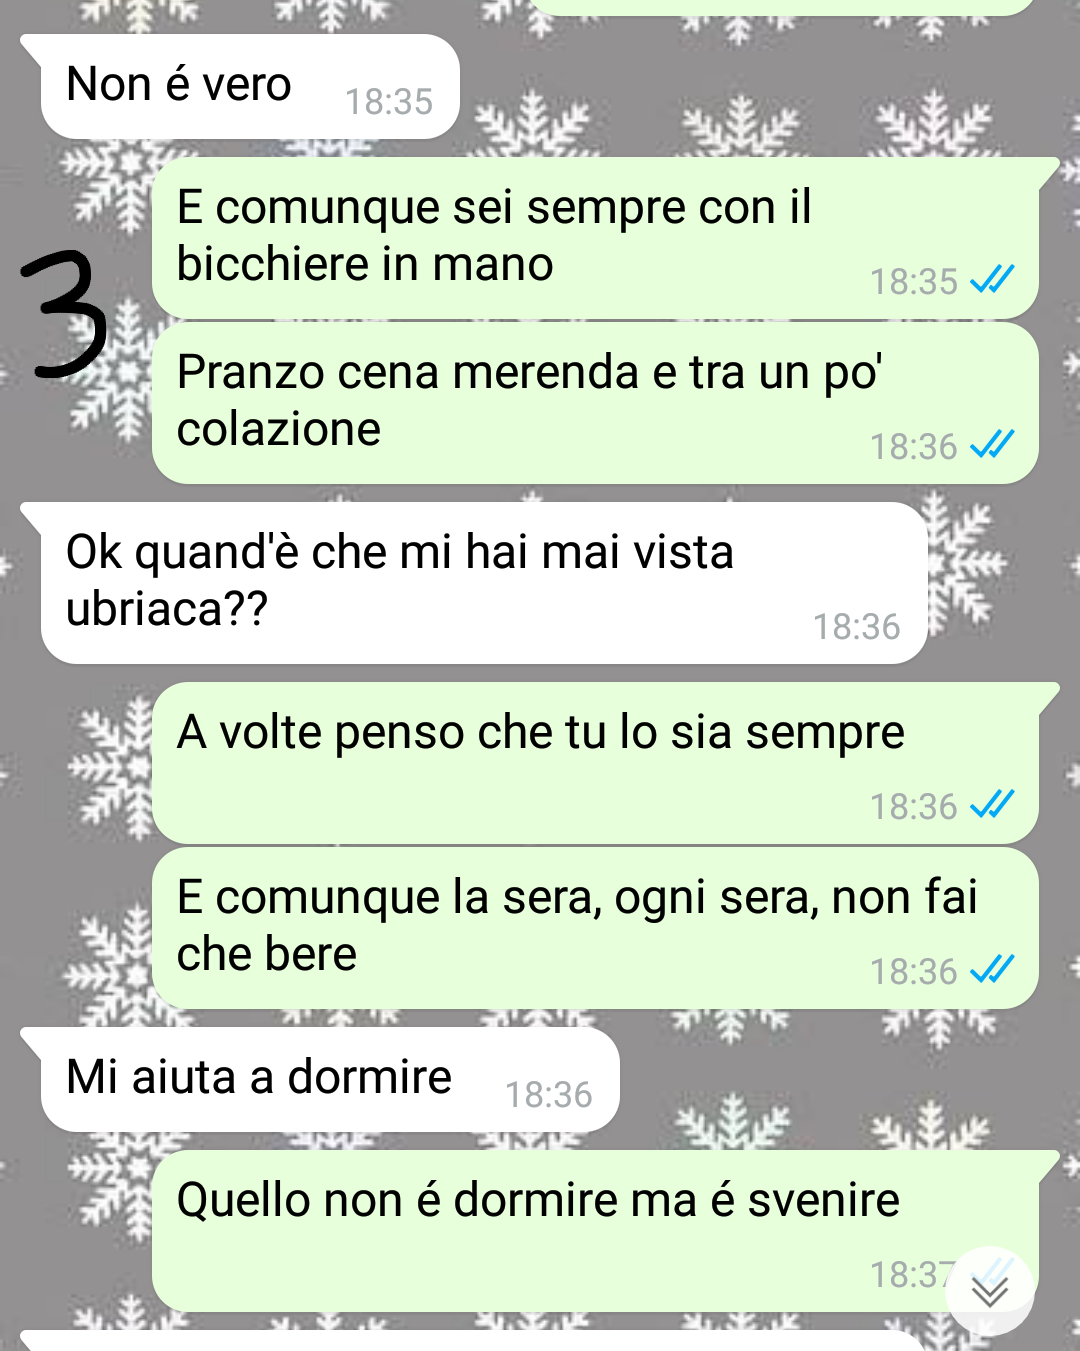Select the 'Mi aiuta a dormire' message
Image resolution: width=1080 pixels, height=1351 pixels.
[x=330, y=1080]
